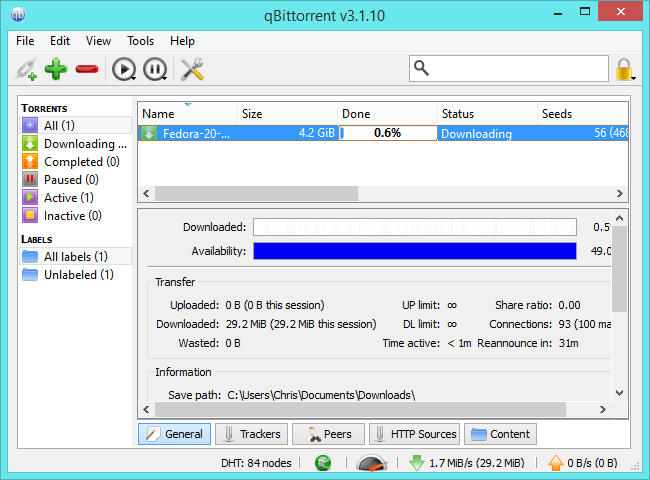This screenshot has height=480, width=650.
Task: Switch to the Trackers tab
Action: [x=250, y=434]
